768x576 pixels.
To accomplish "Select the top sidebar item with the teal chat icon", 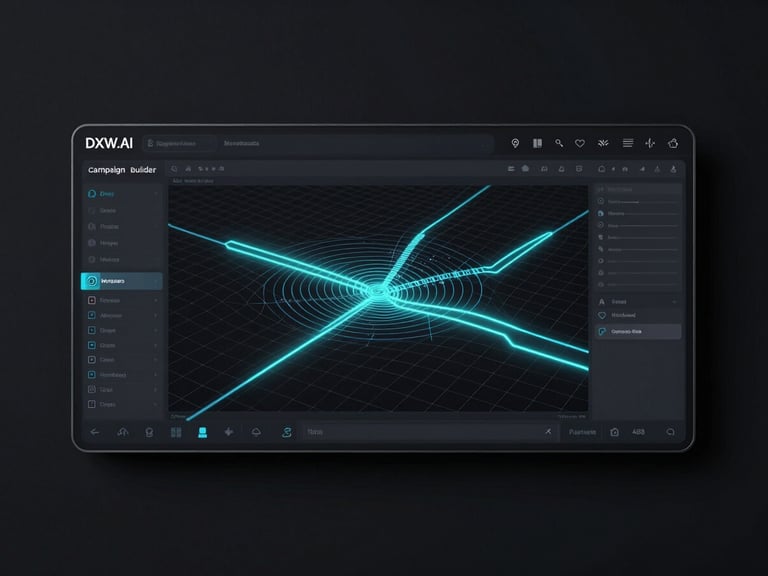I will coord(121,194).
